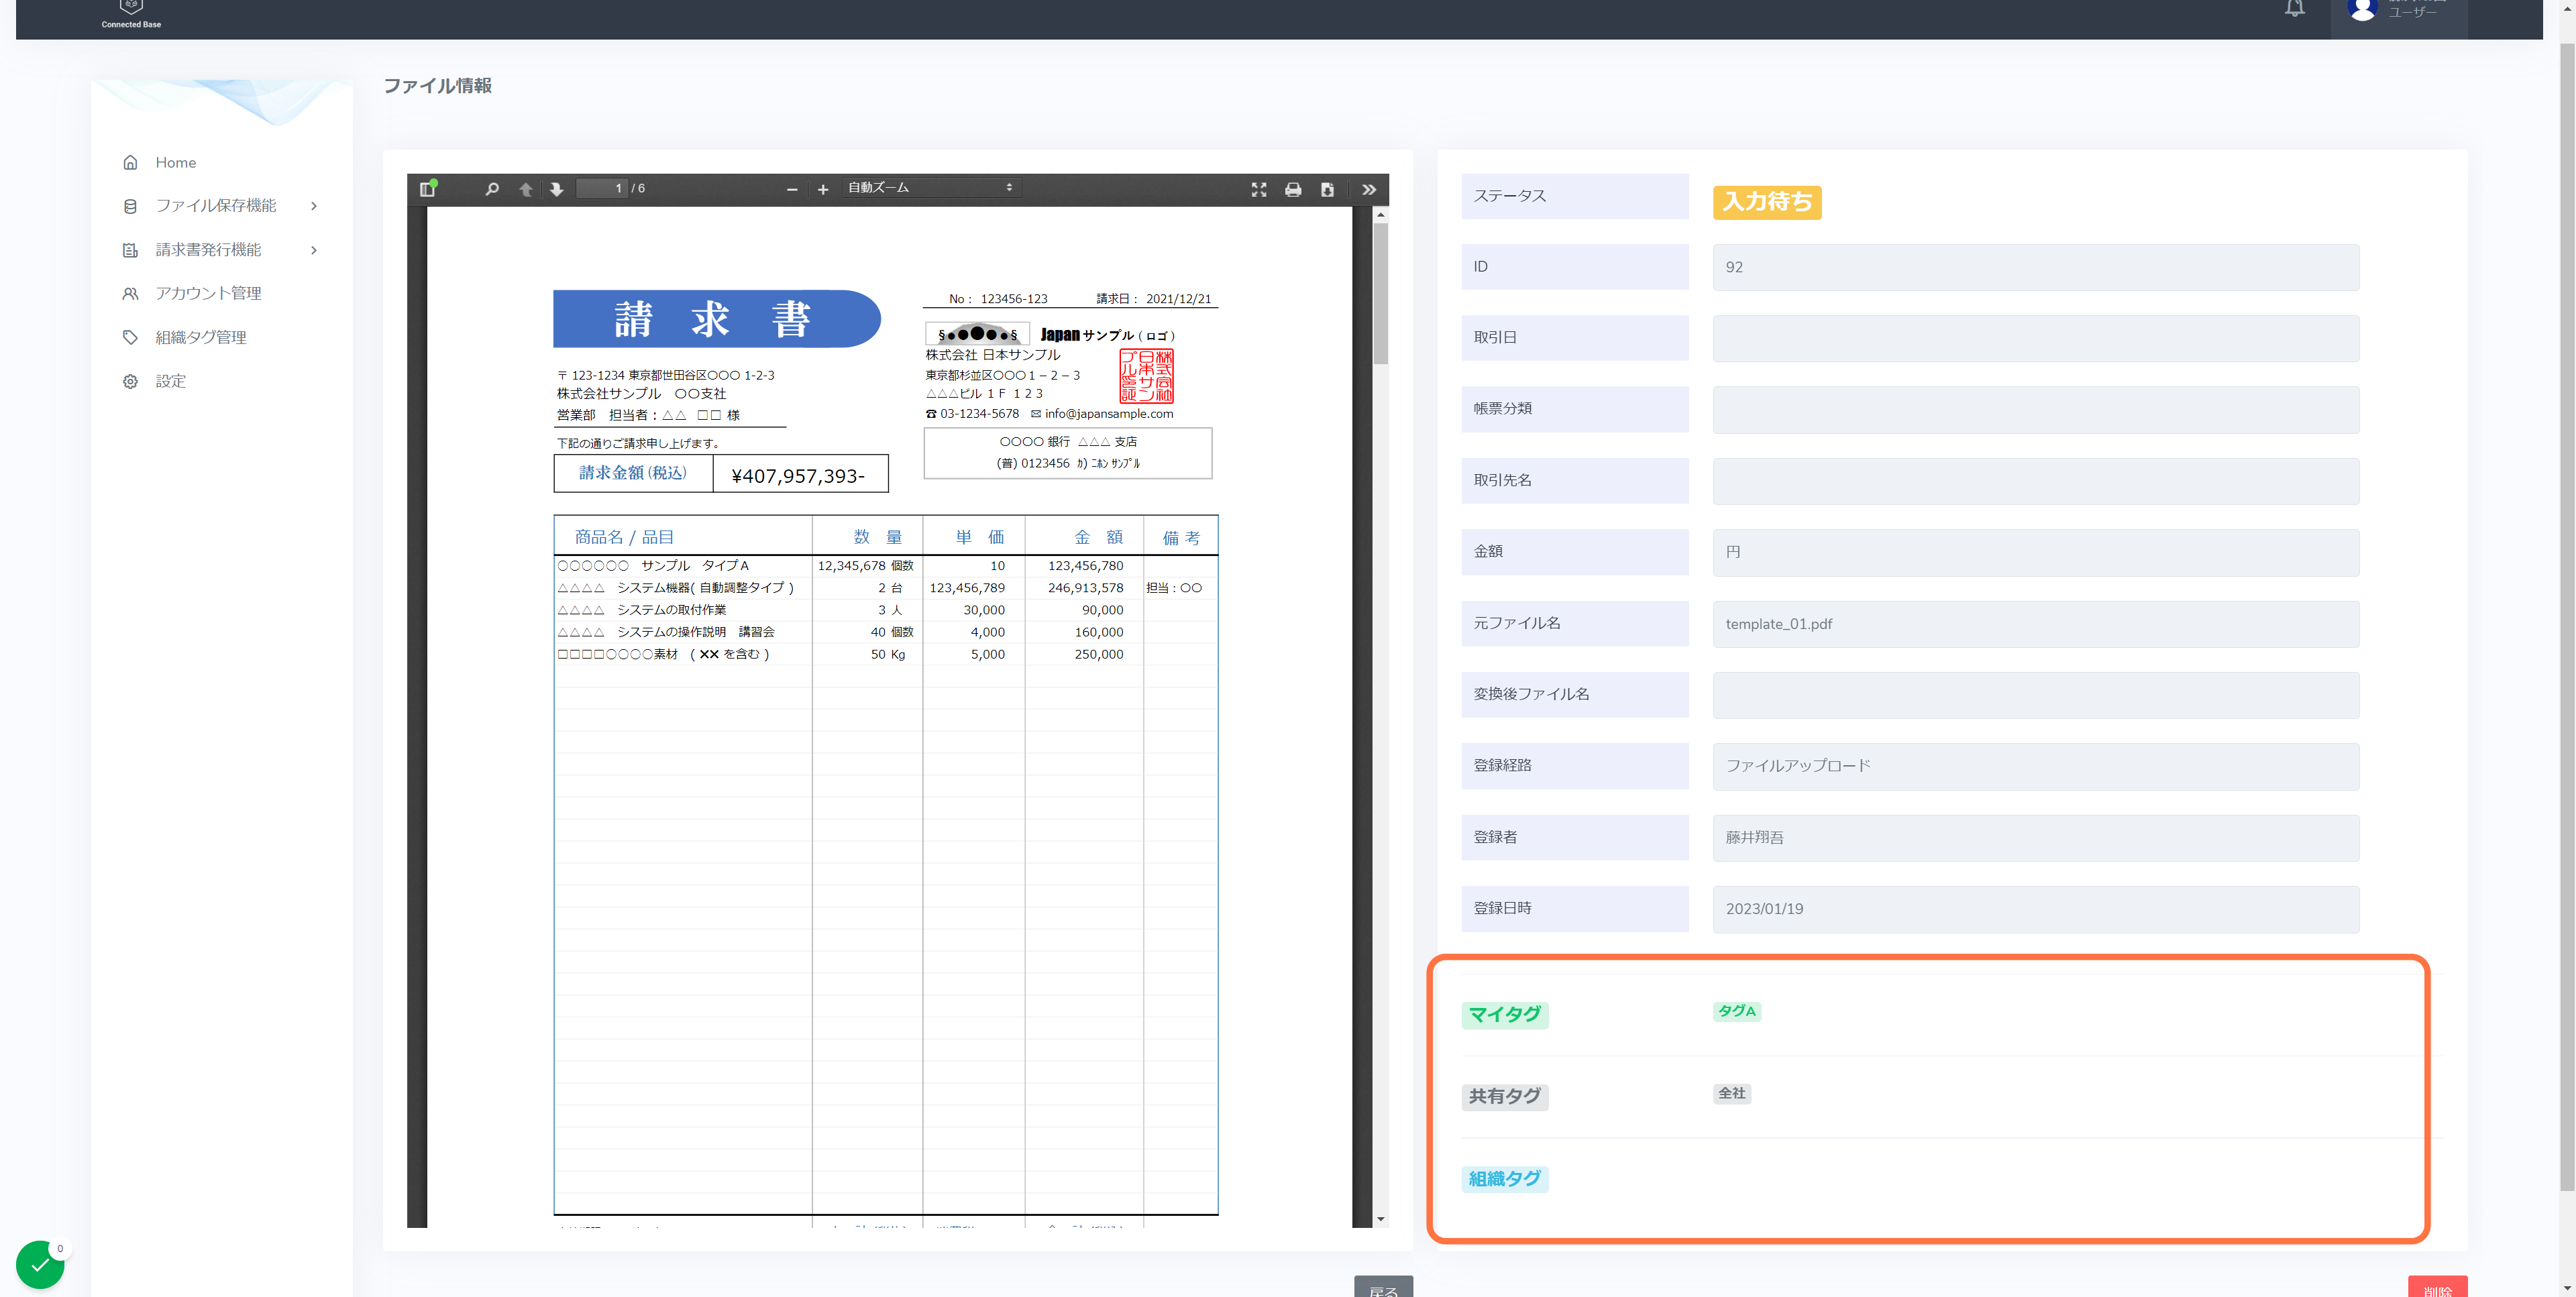The width and height of the screenshot is (2576, 1297).
Task: Click the タグA tag badge
Action: (1737, 1011)
